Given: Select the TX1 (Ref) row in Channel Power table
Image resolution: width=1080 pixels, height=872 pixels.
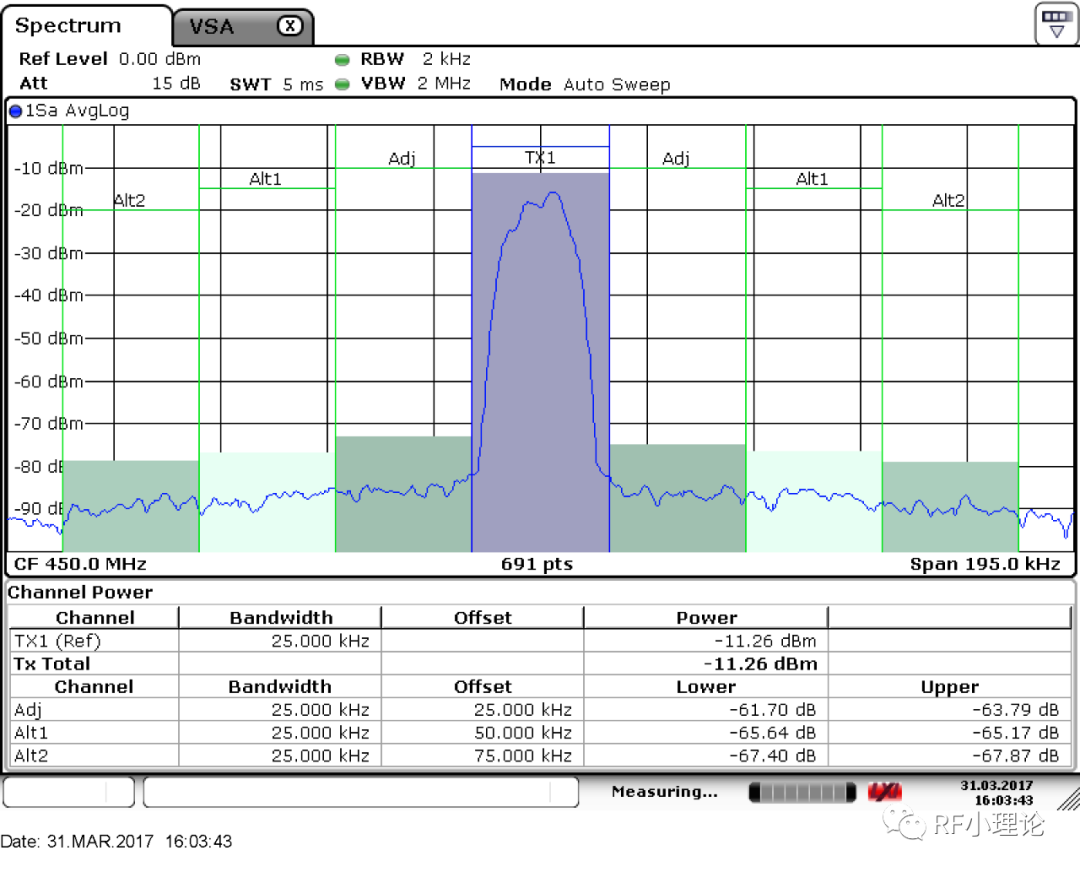Looking at the screenshot, I should (93, 640).
